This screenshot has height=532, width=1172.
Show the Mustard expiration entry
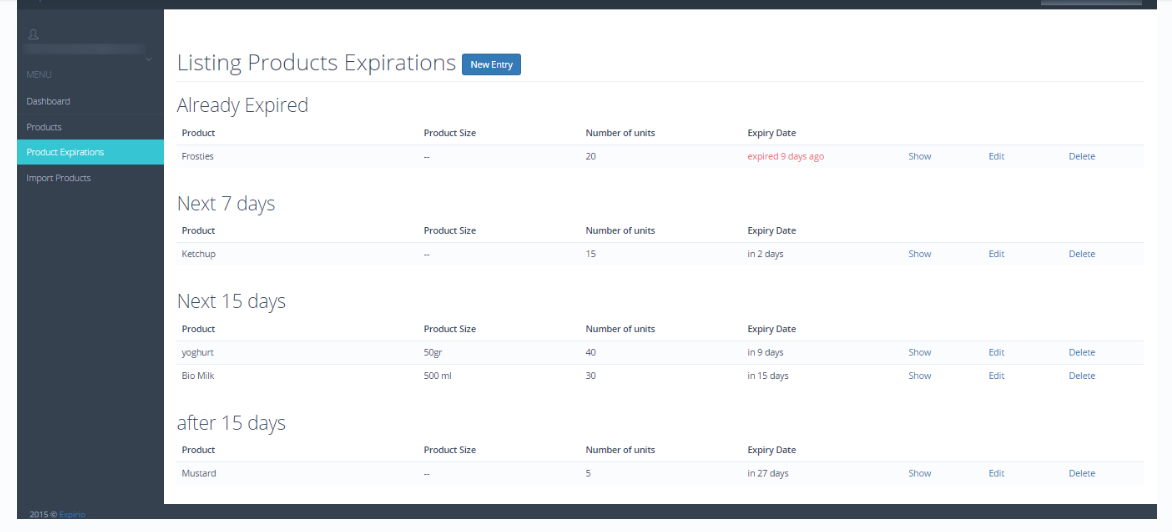[919, 474]
